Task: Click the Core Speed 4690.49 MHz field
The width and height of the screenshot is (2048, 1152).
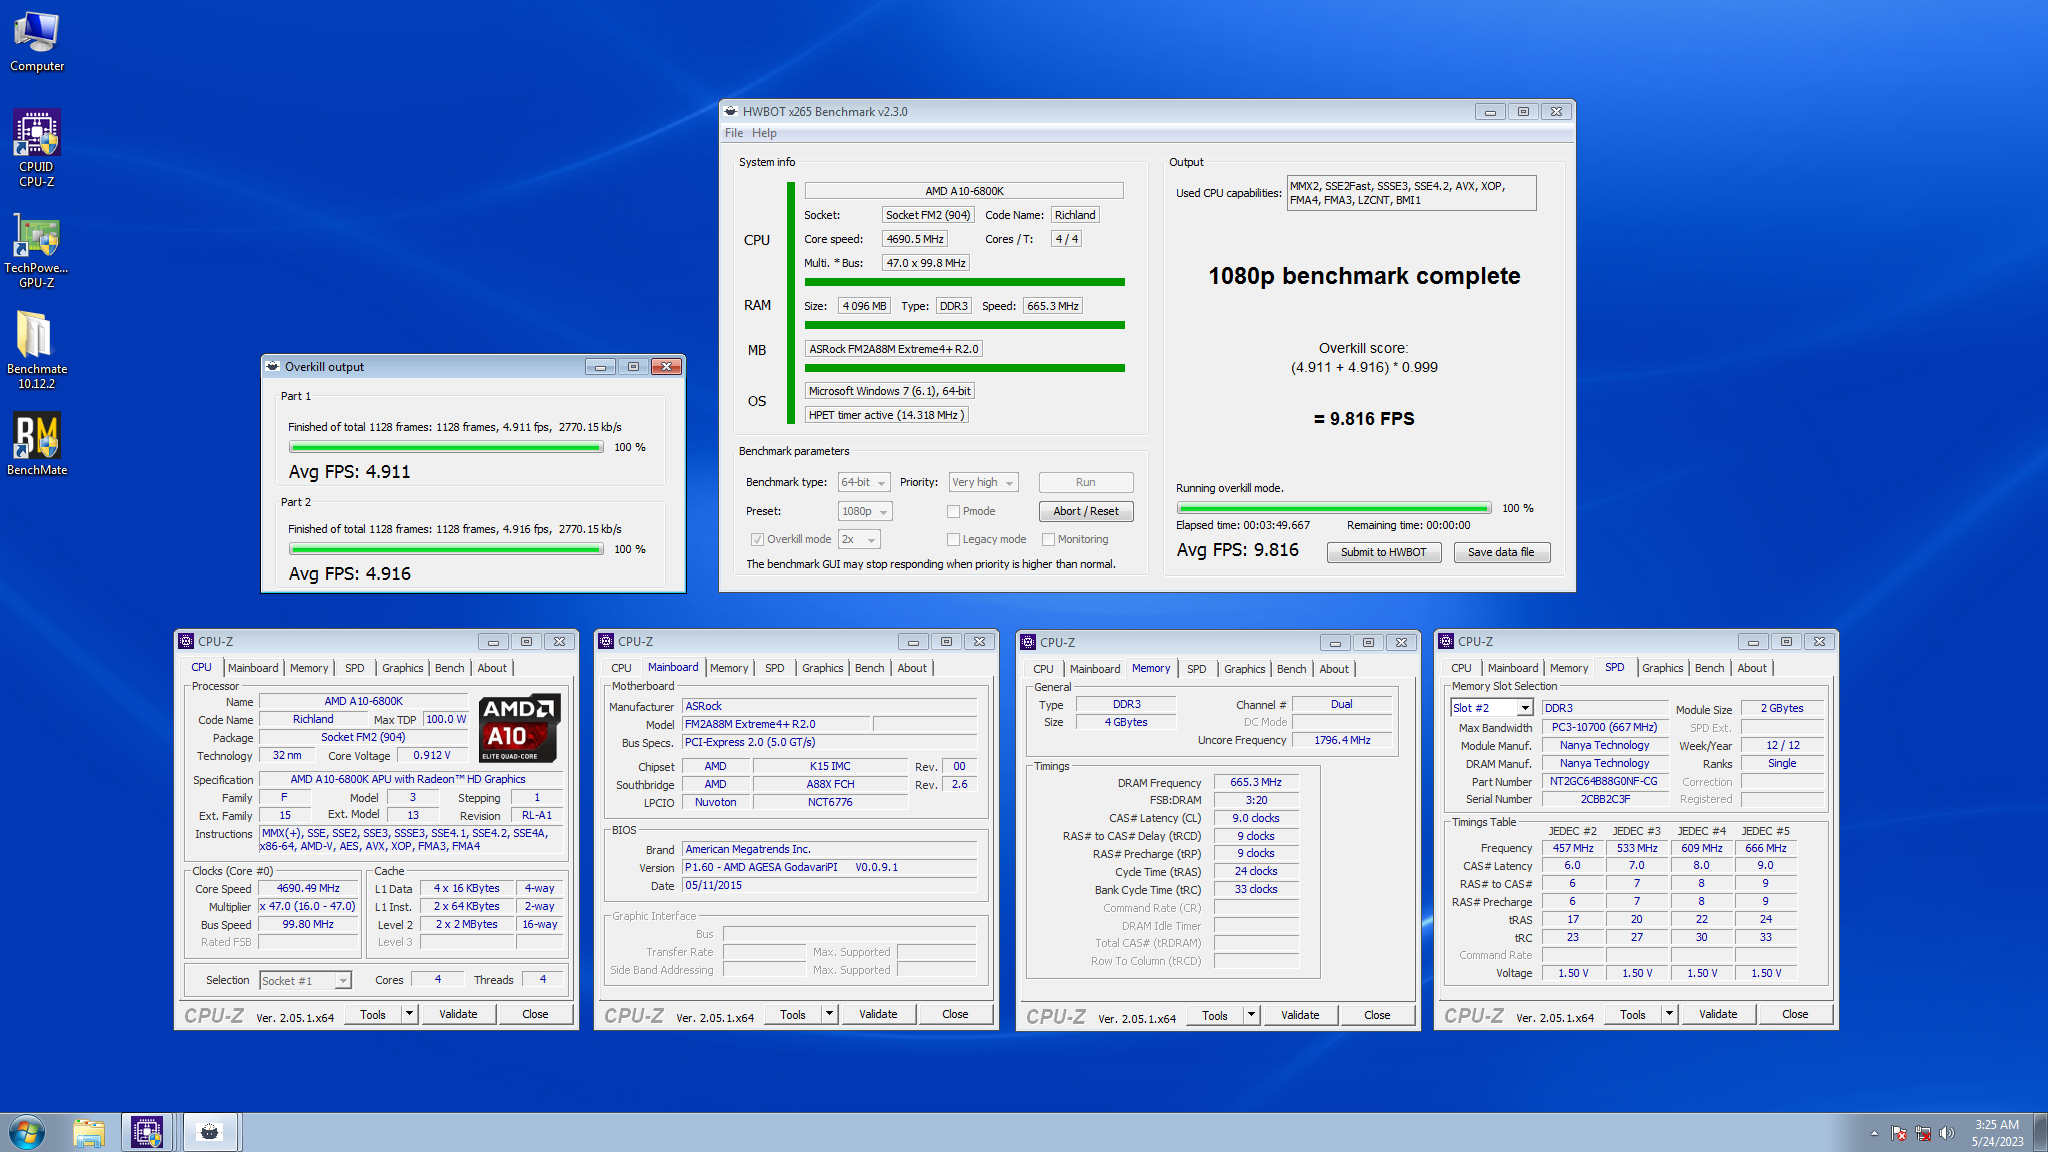Action: point(308,888)
